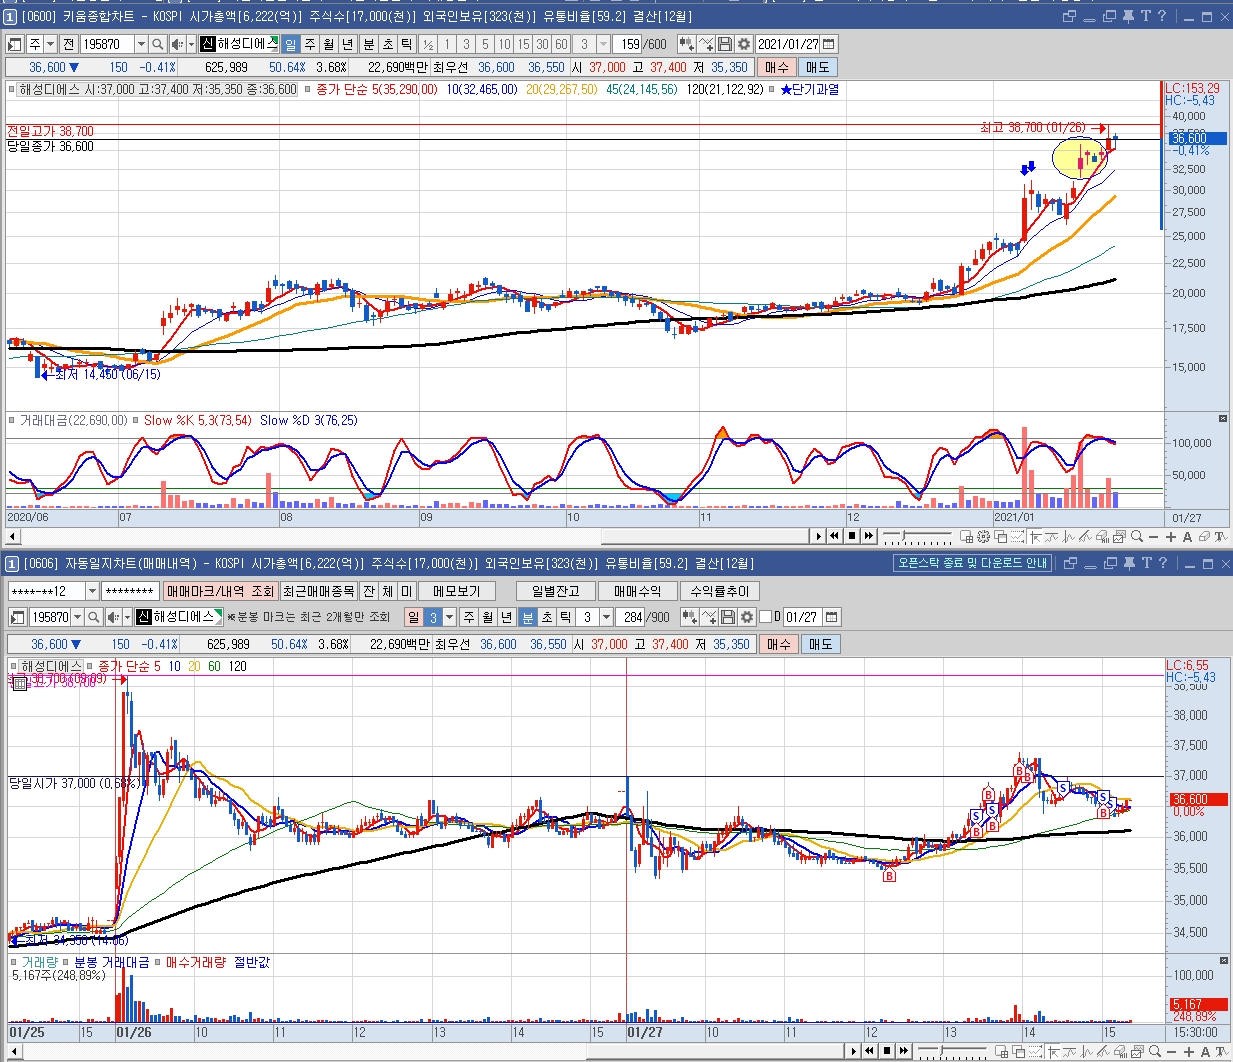
Task: Open the 메모보기 button
Action: click(458, 591)
